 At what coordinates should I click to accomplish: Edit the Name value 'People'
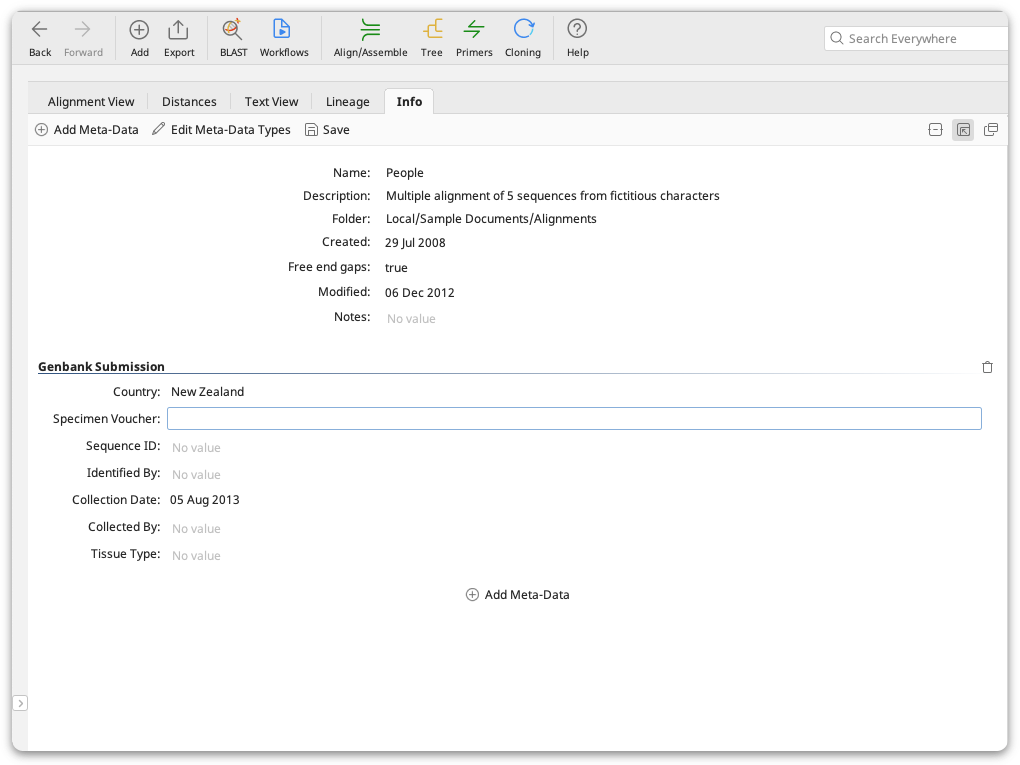(405, 172)
